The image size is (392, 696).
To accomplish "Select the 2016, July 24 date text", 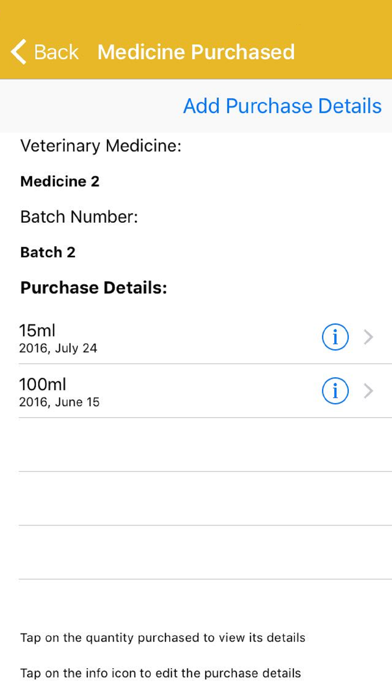I will (58, 348).
